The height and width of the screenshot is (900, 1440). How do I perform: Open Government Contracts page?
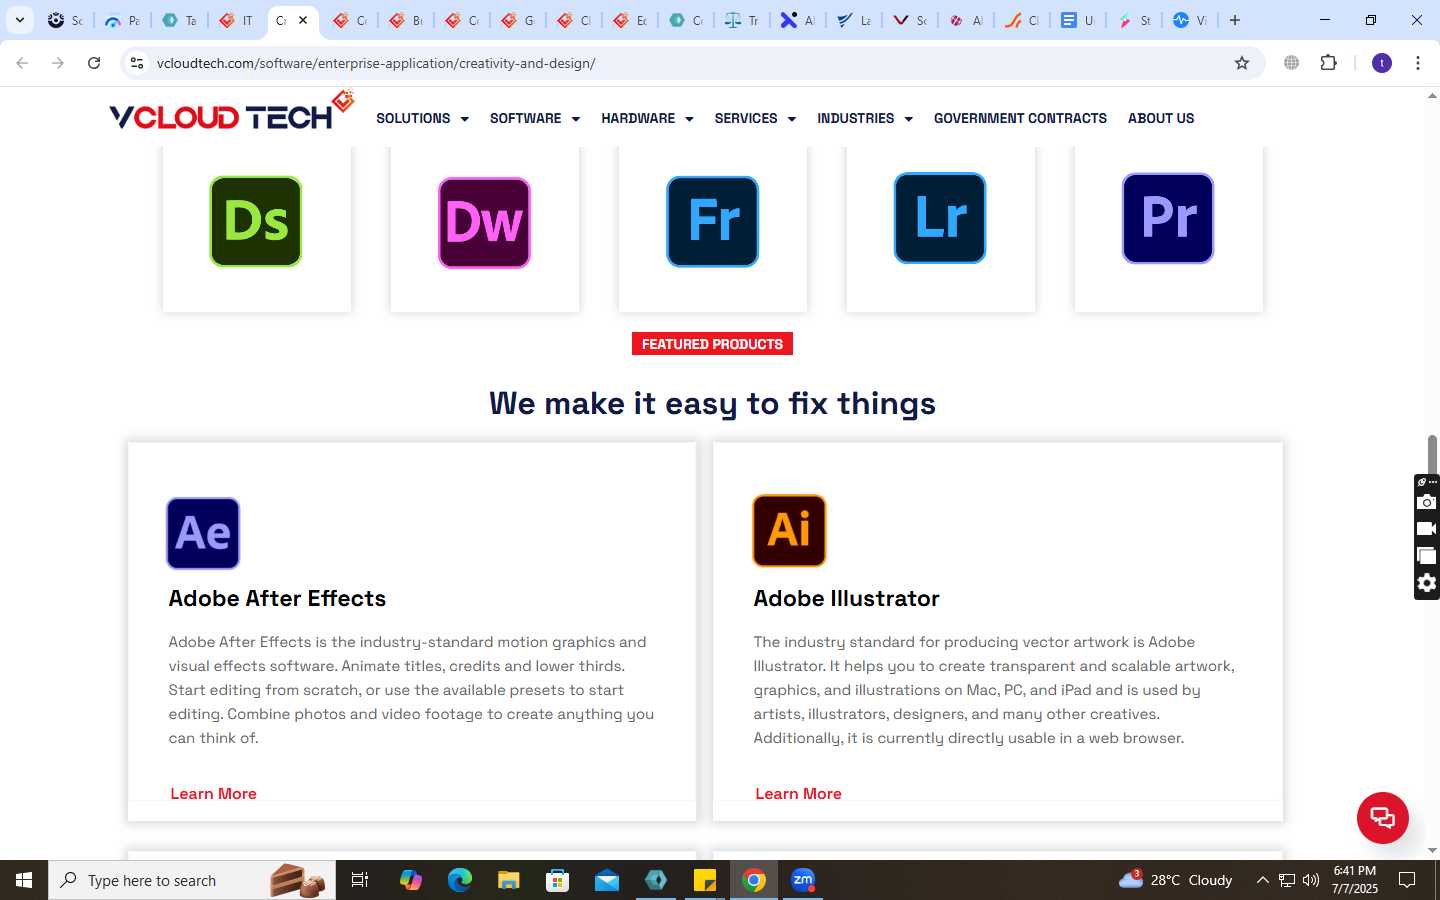coord(1020,118)
